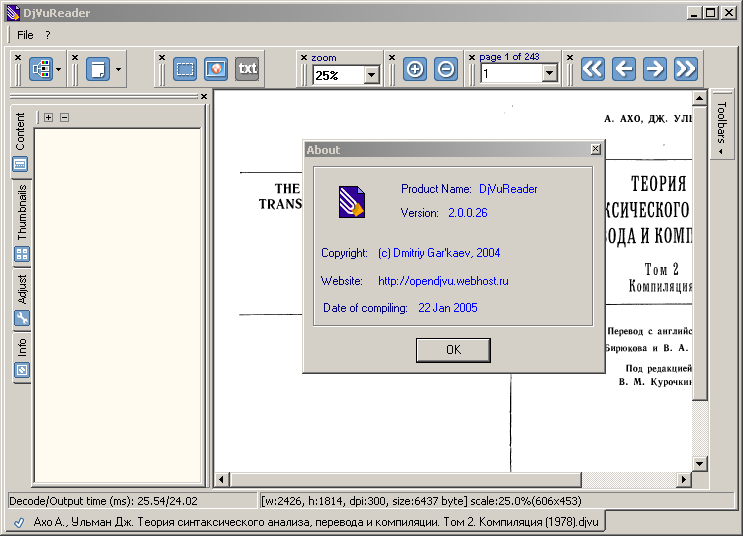The width and height of the screenshot is (743, 536).
Task: Click the page dimensions status text
Action: coord(421,501)
